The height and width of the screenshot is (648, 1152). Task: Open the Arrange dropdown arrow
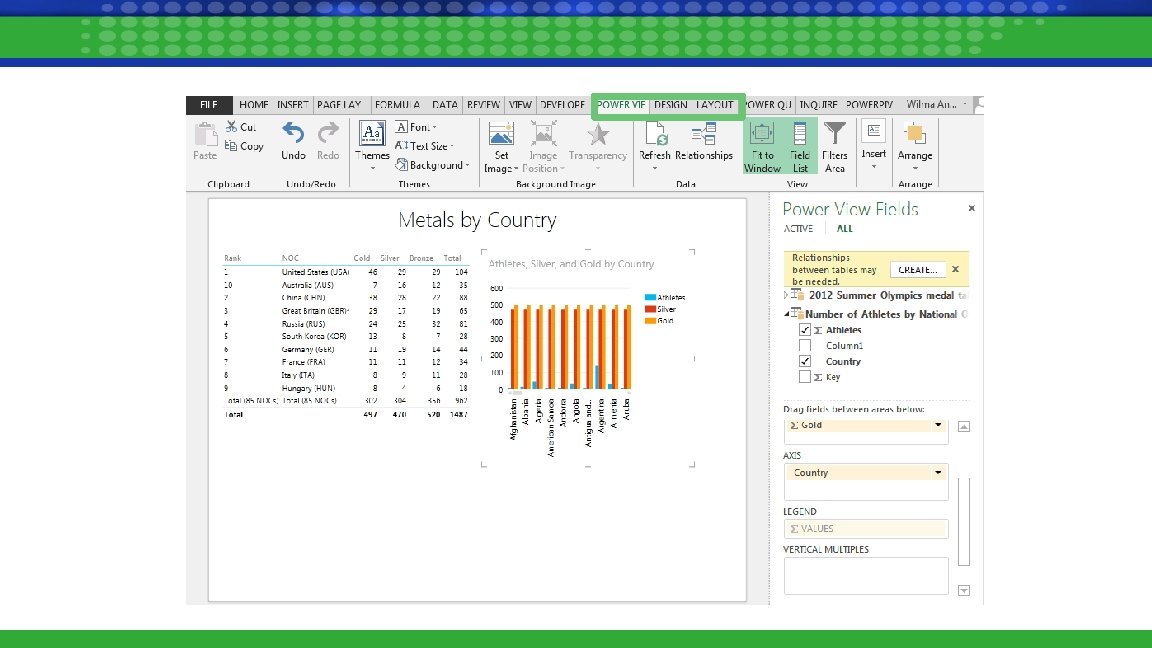click(915, 169)
